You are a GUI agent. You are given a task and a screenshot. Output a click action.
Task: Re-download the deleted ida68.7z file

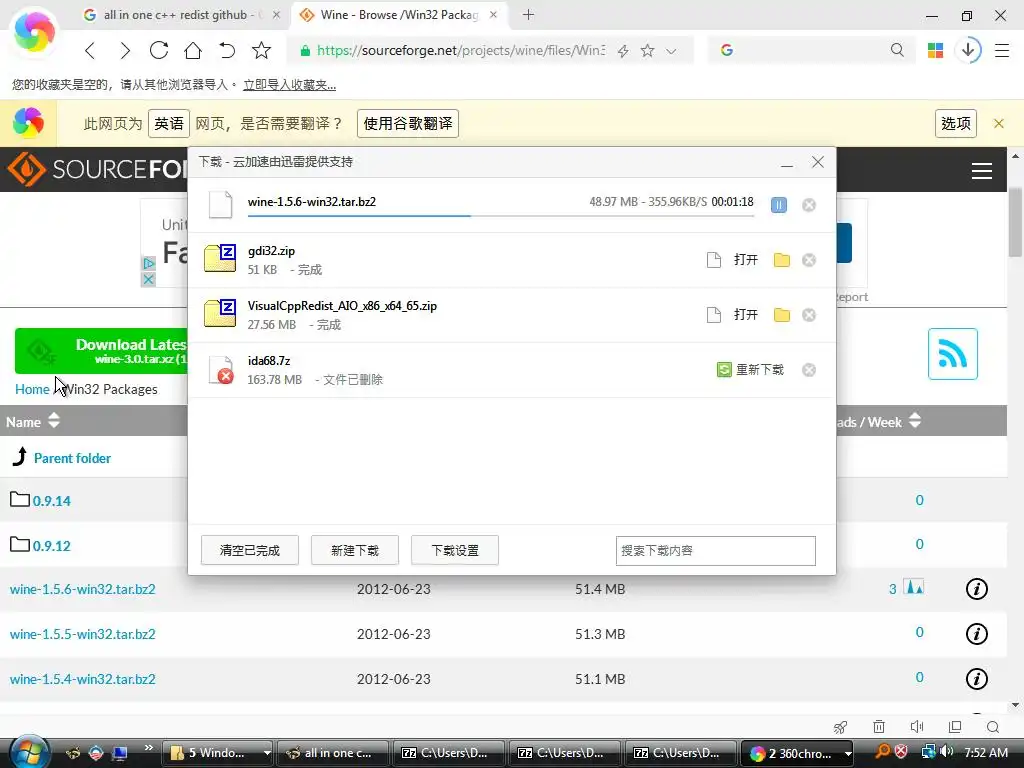[x=750, y=370]
